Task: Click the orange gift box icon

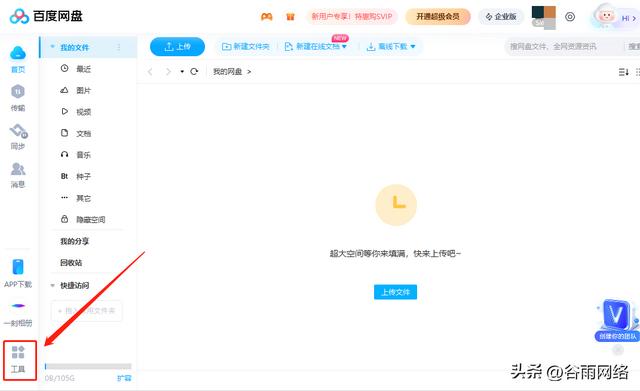Action: (x=290, y=17)
